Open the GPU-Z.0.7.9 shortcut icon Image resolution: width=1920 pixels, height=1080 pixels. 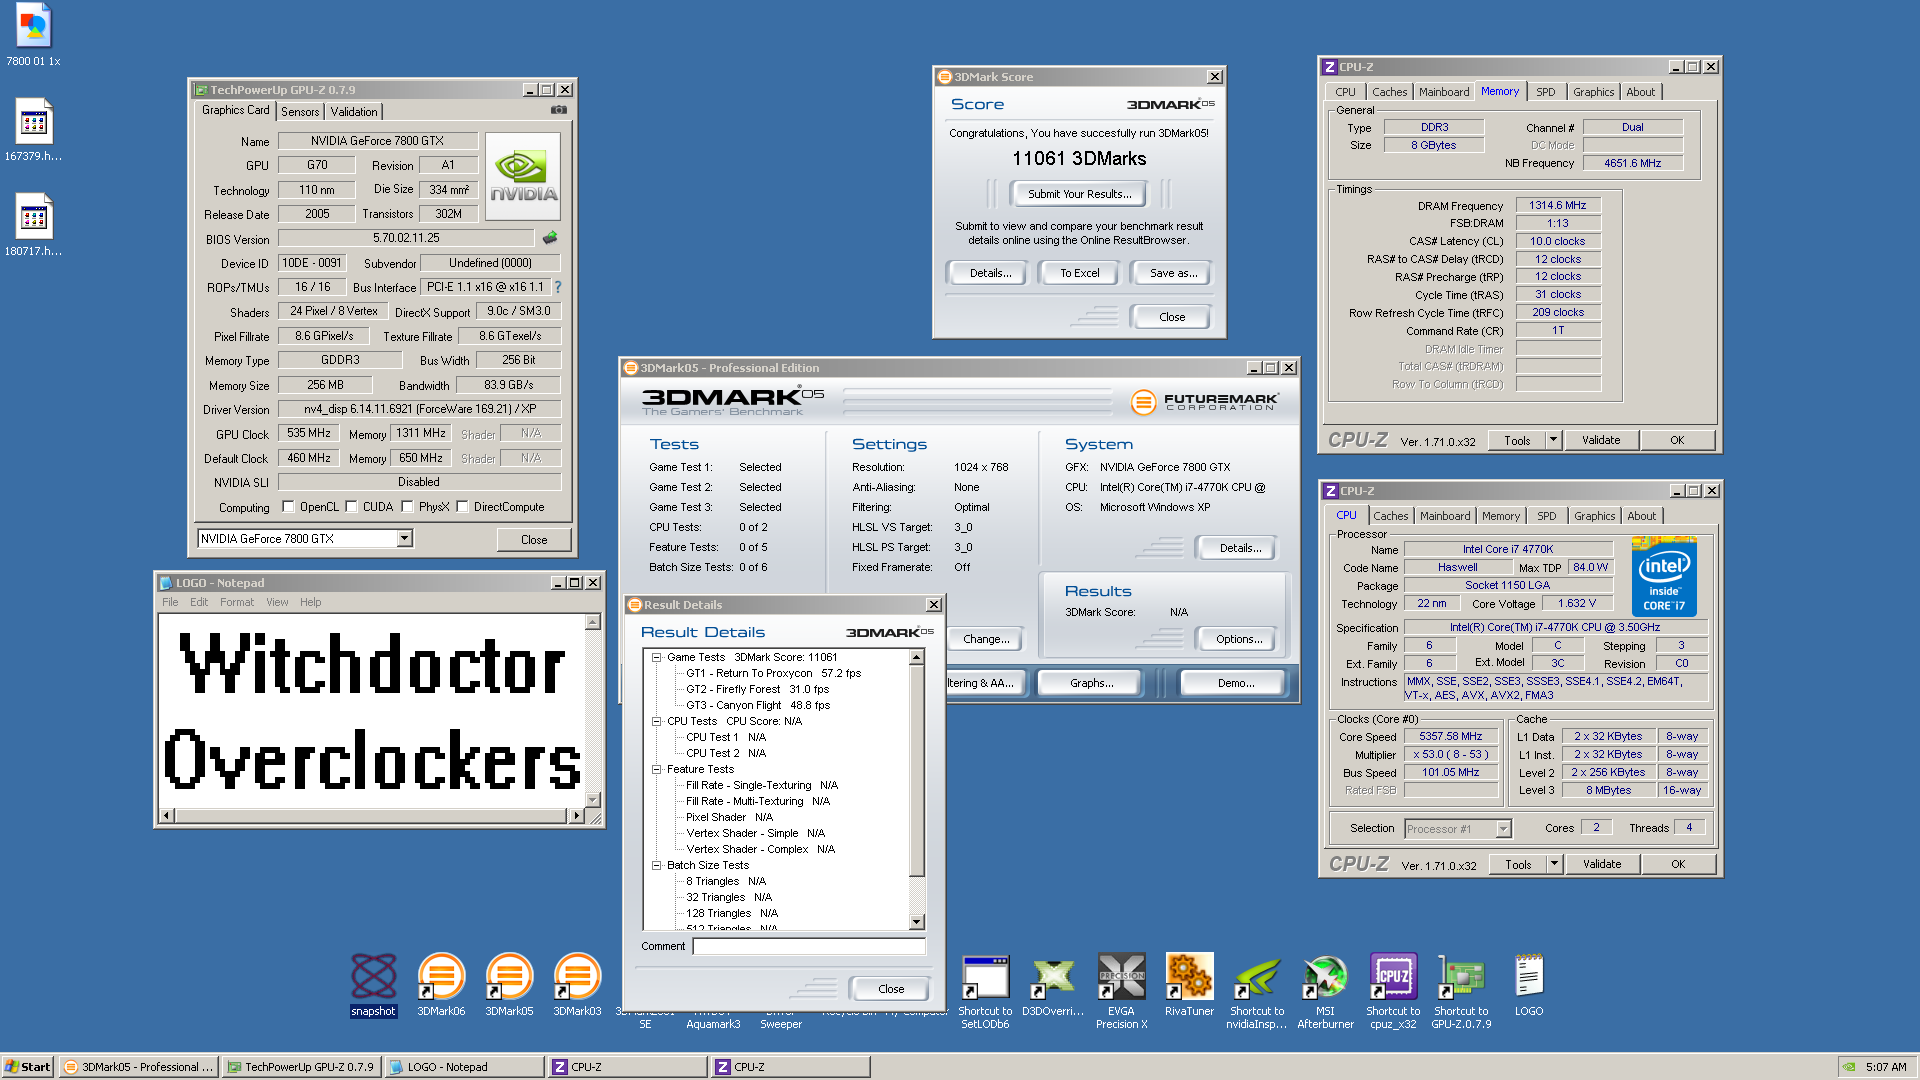[1461, 991]
